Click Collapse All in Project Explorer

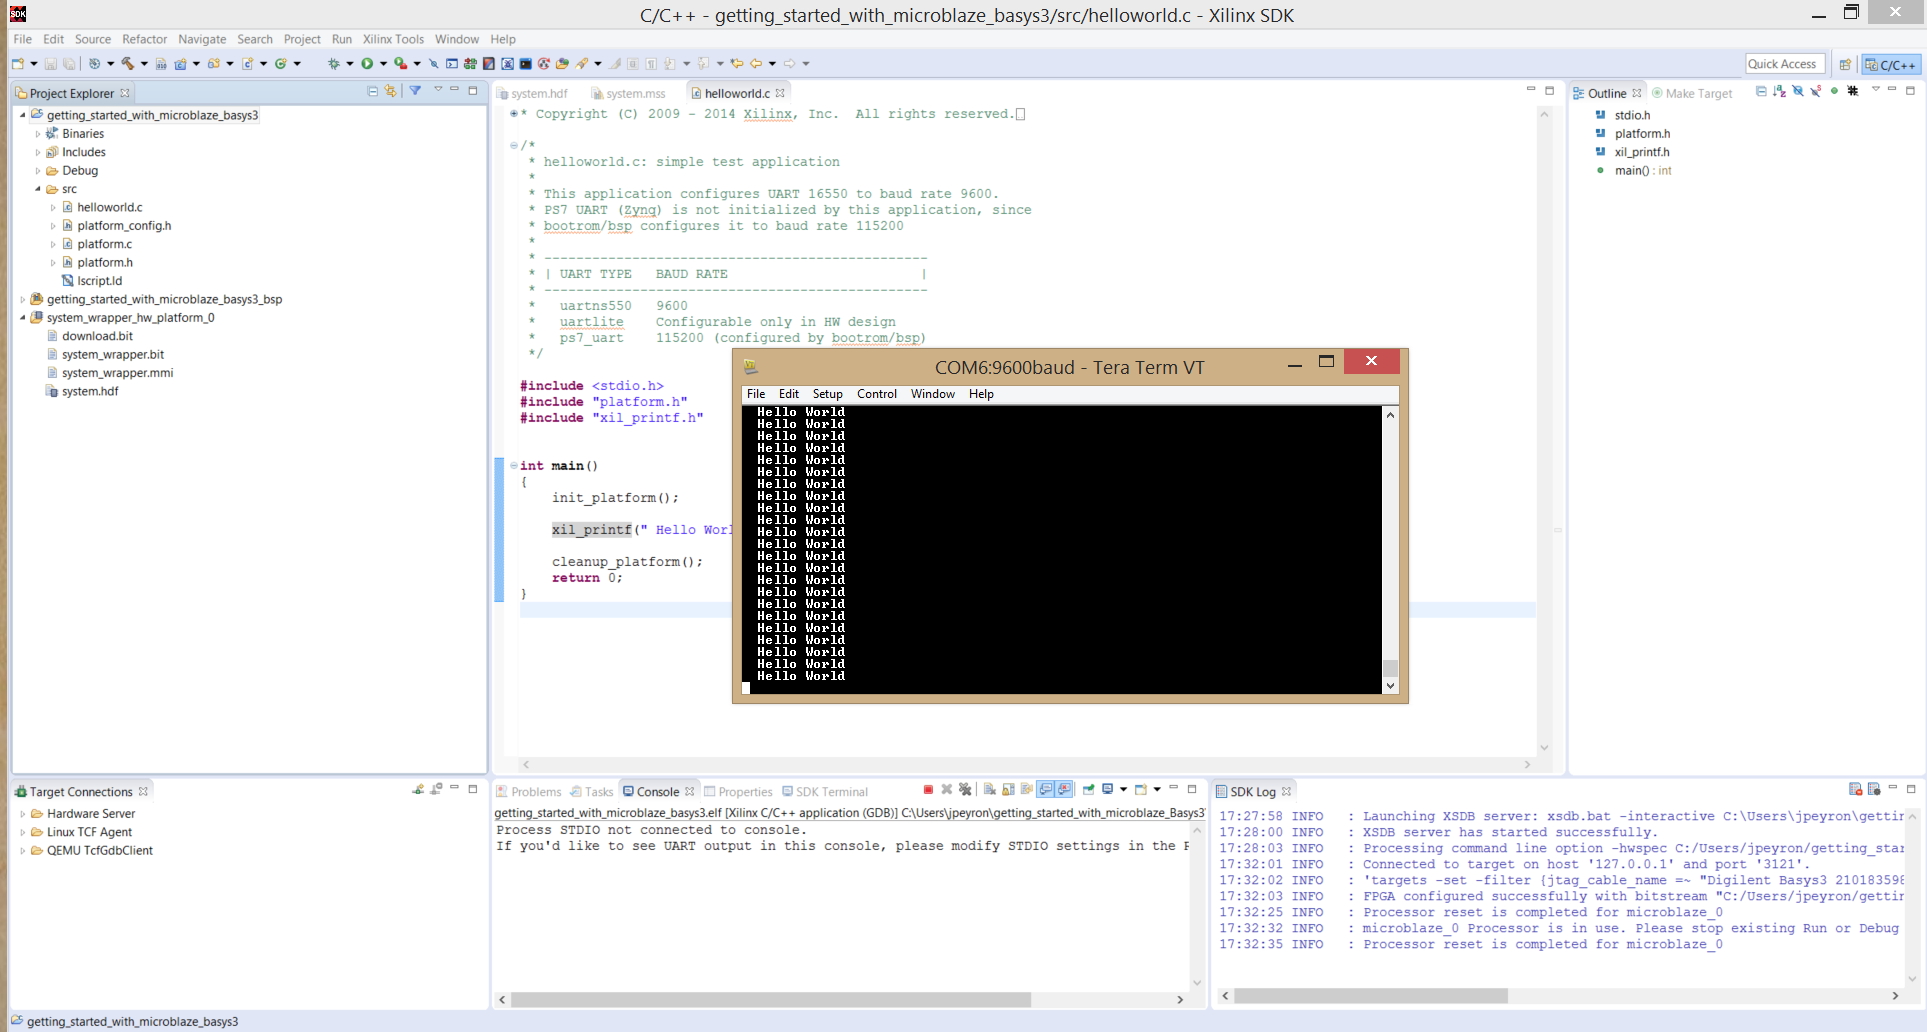372,91
